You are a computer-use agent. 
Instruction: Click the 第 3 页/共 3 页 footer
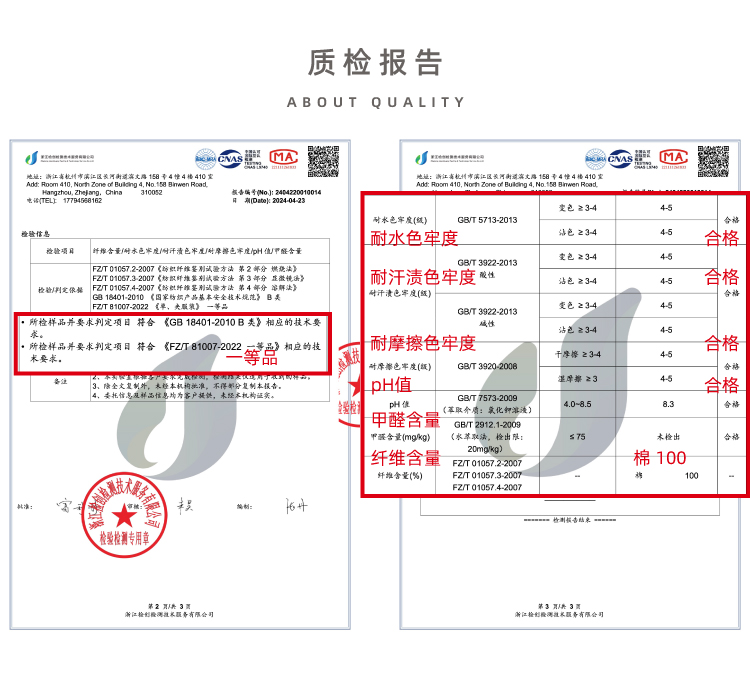[559, 606]
